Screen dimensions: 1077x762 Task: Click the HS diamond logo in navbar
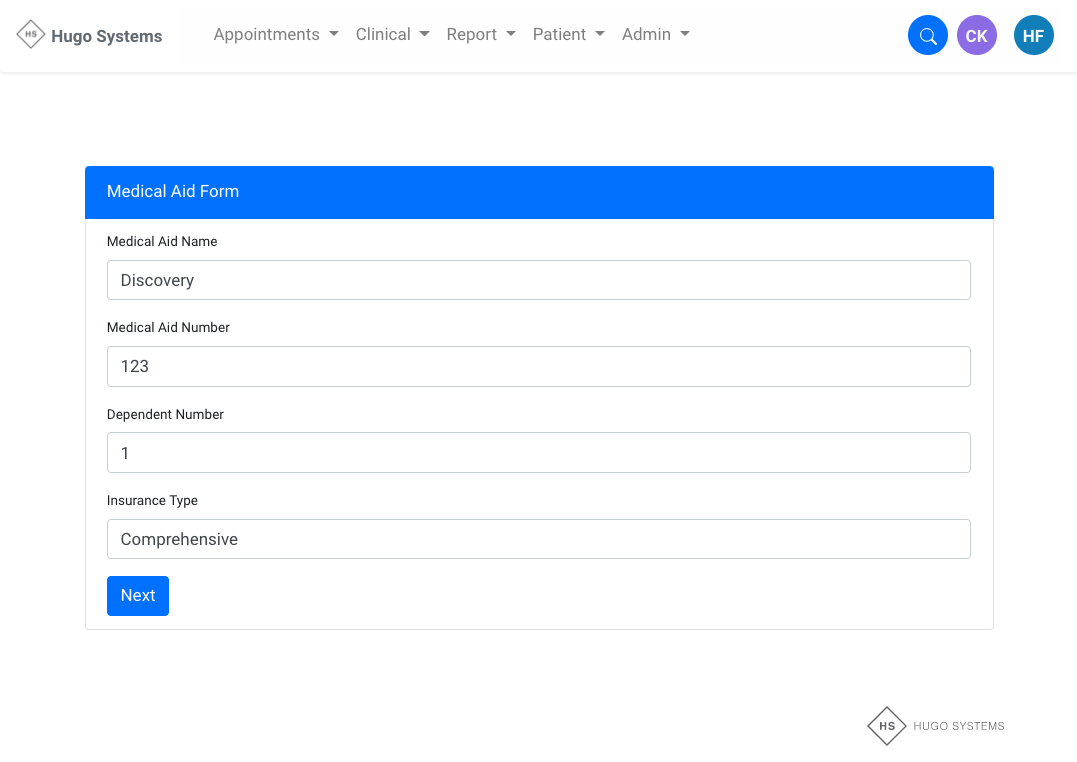click(31, 35)
